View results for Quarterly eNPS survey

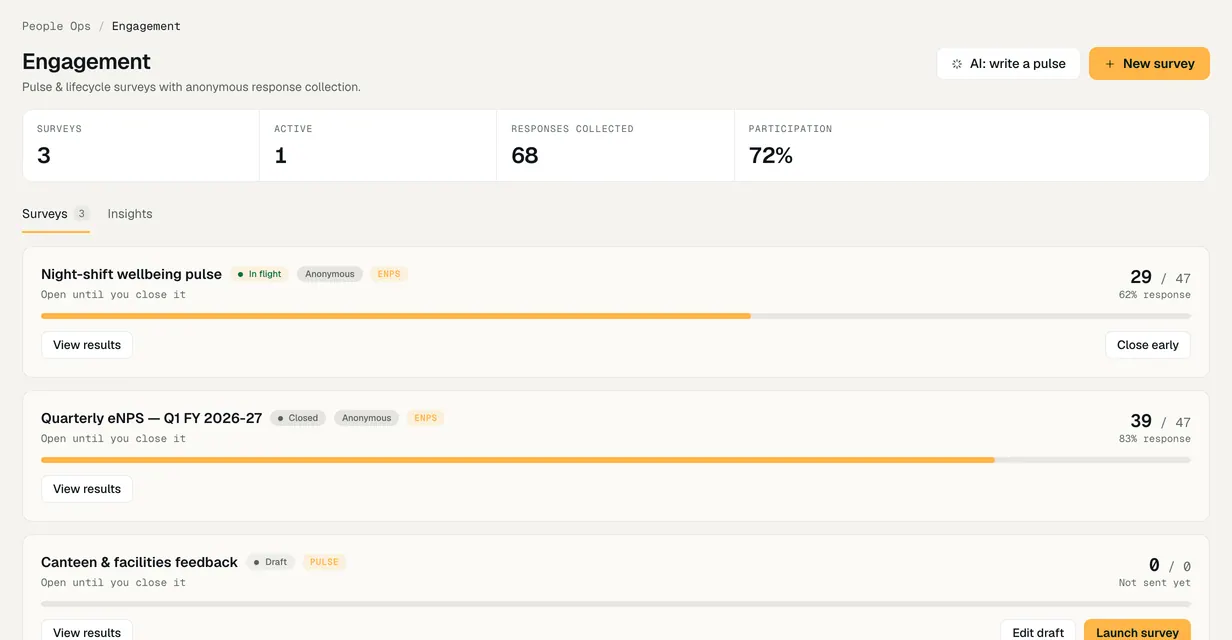87,489
